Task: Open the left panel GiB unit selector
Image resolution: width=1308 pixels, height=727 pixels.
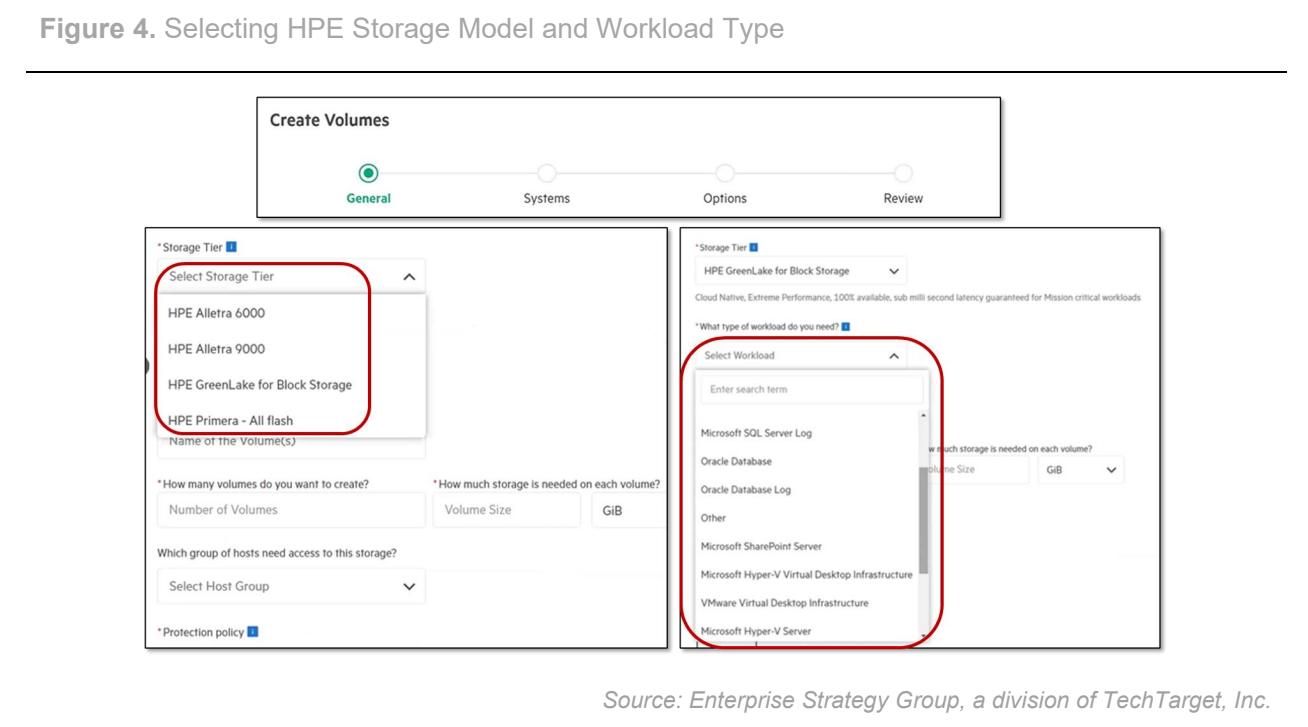Action: pyautogui.click(x=629, y=510)
